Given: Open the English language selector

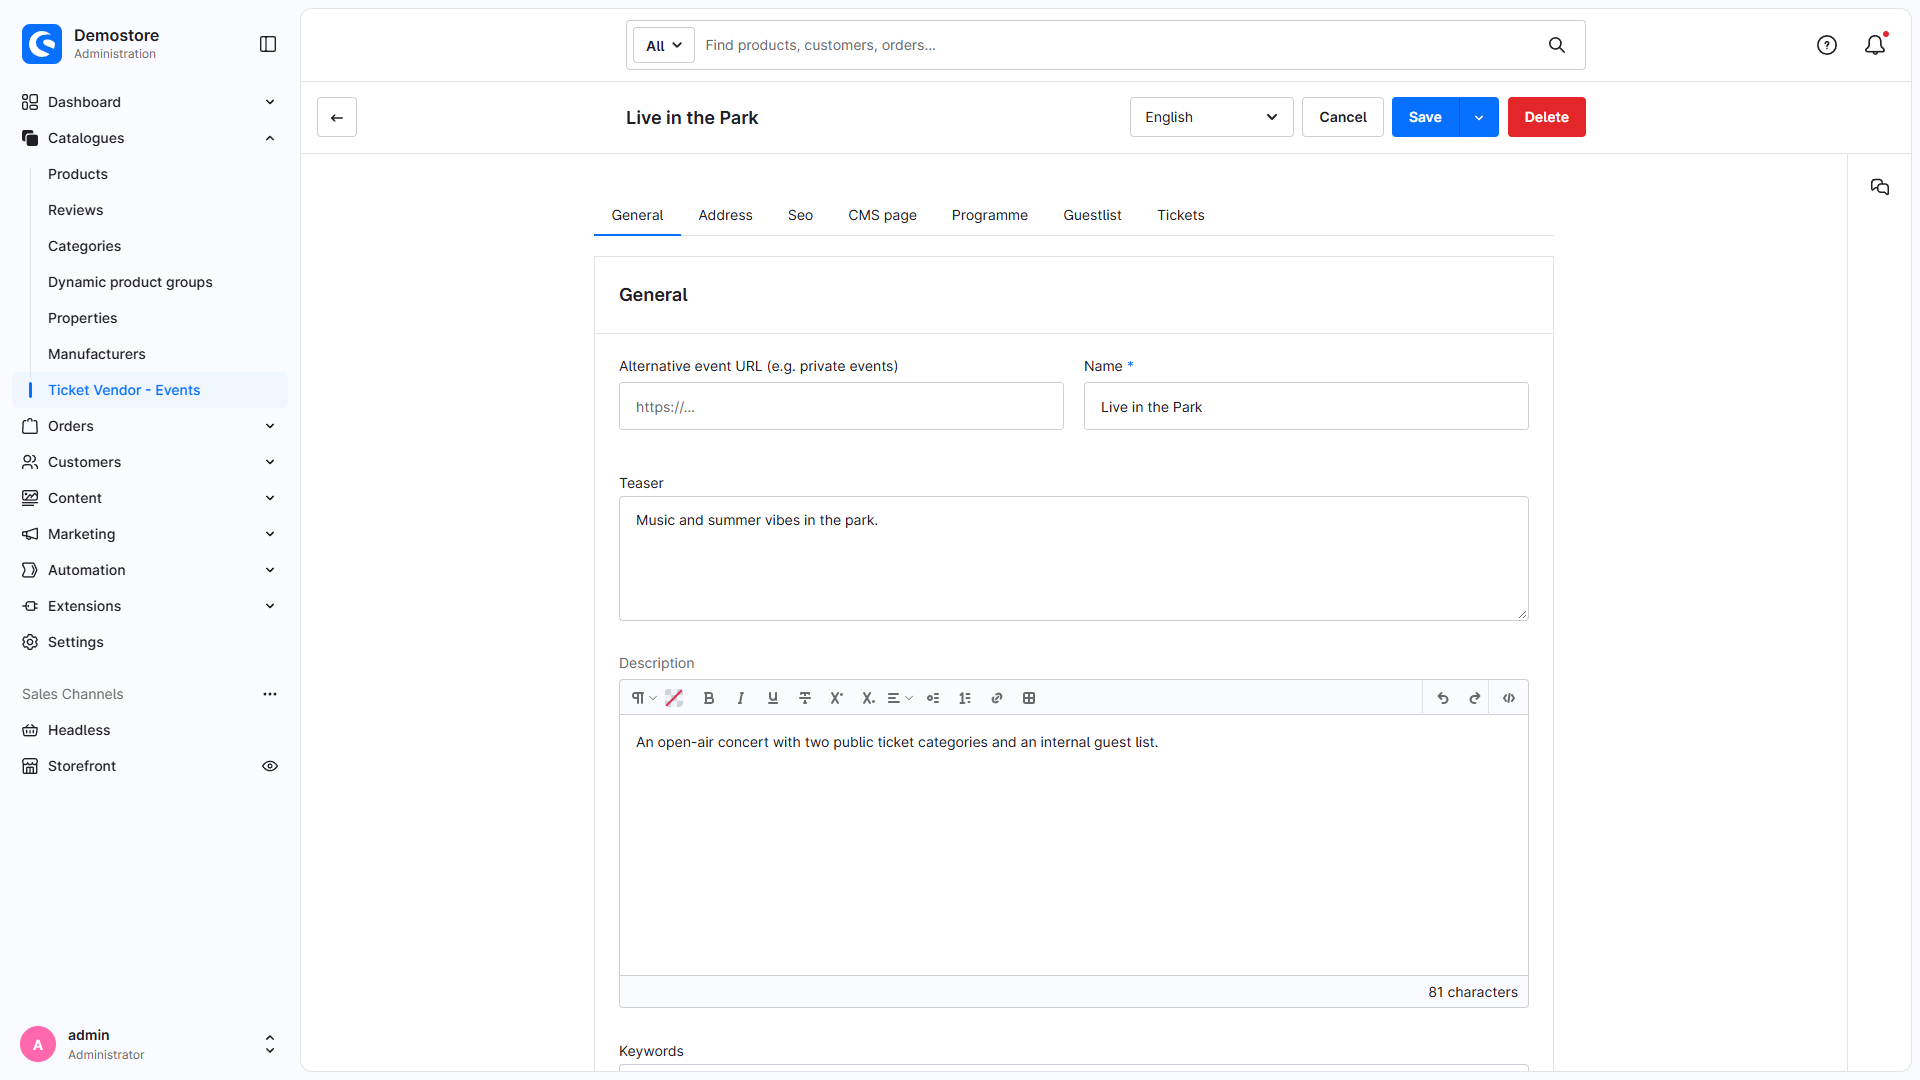Looking at the screenshot, I should click(x=1211, y=117).
